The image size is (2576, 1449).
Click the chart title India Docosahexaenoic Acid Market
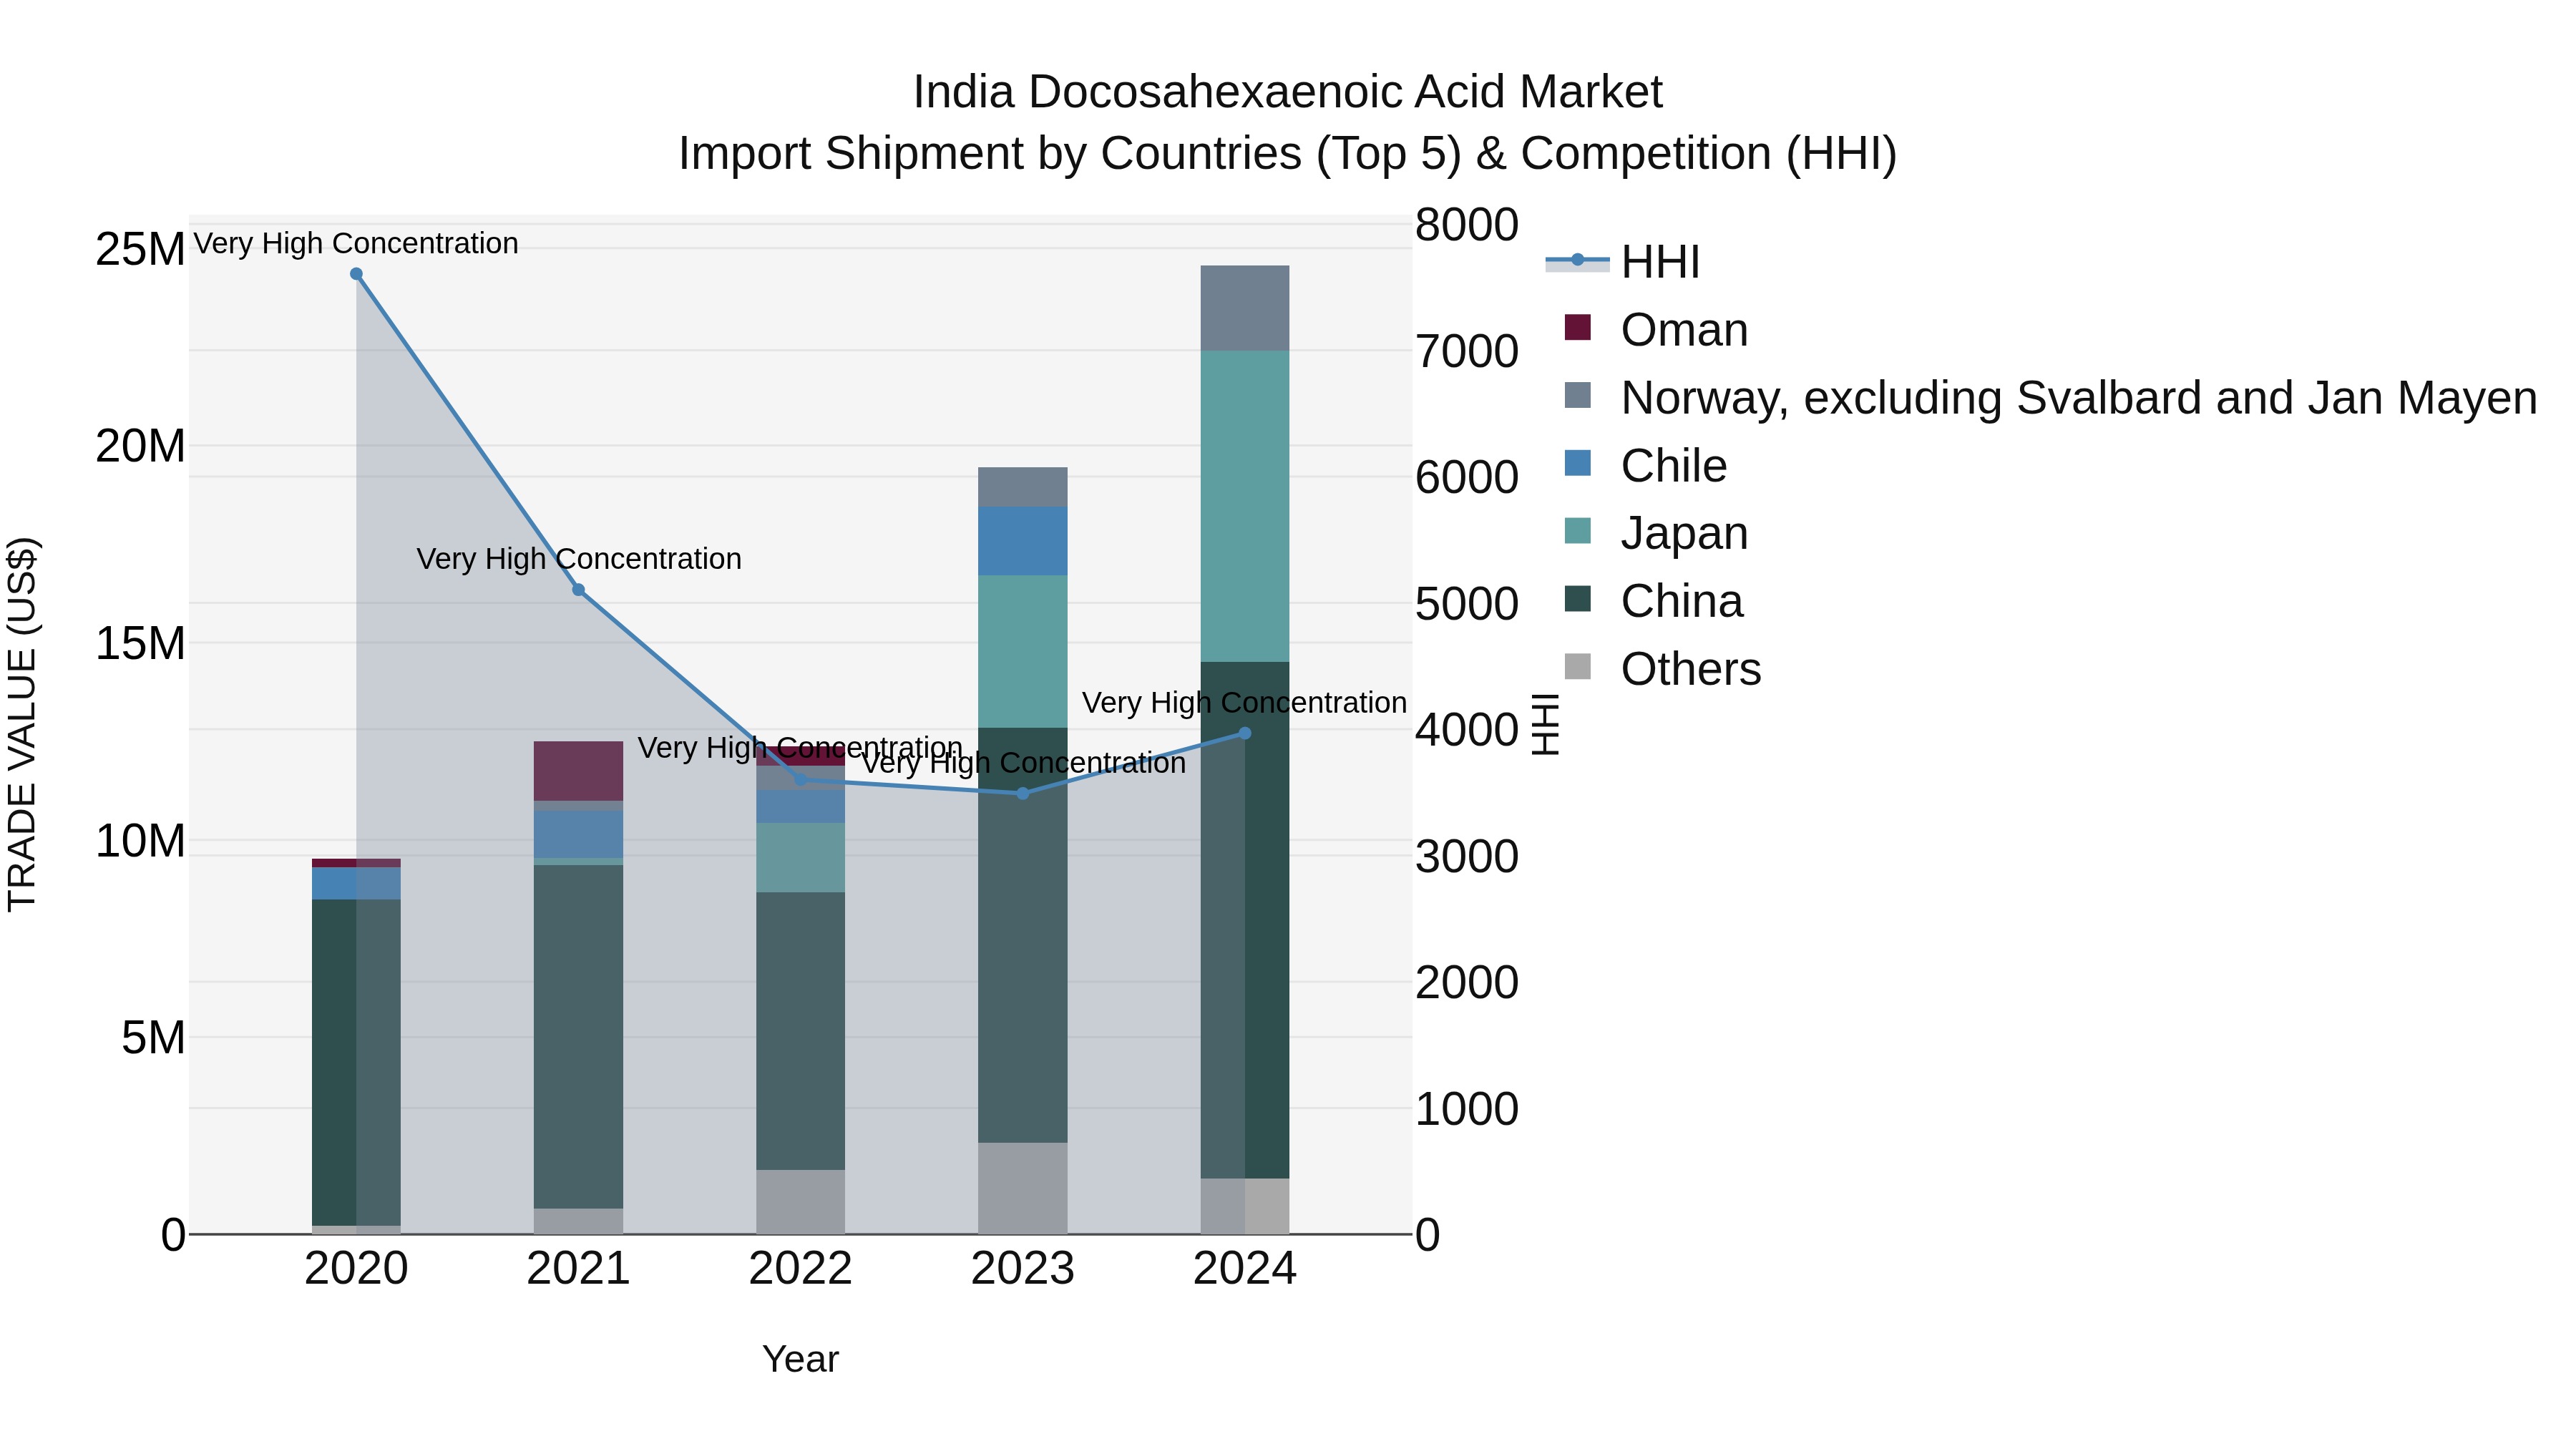(x=1288, y=92)
